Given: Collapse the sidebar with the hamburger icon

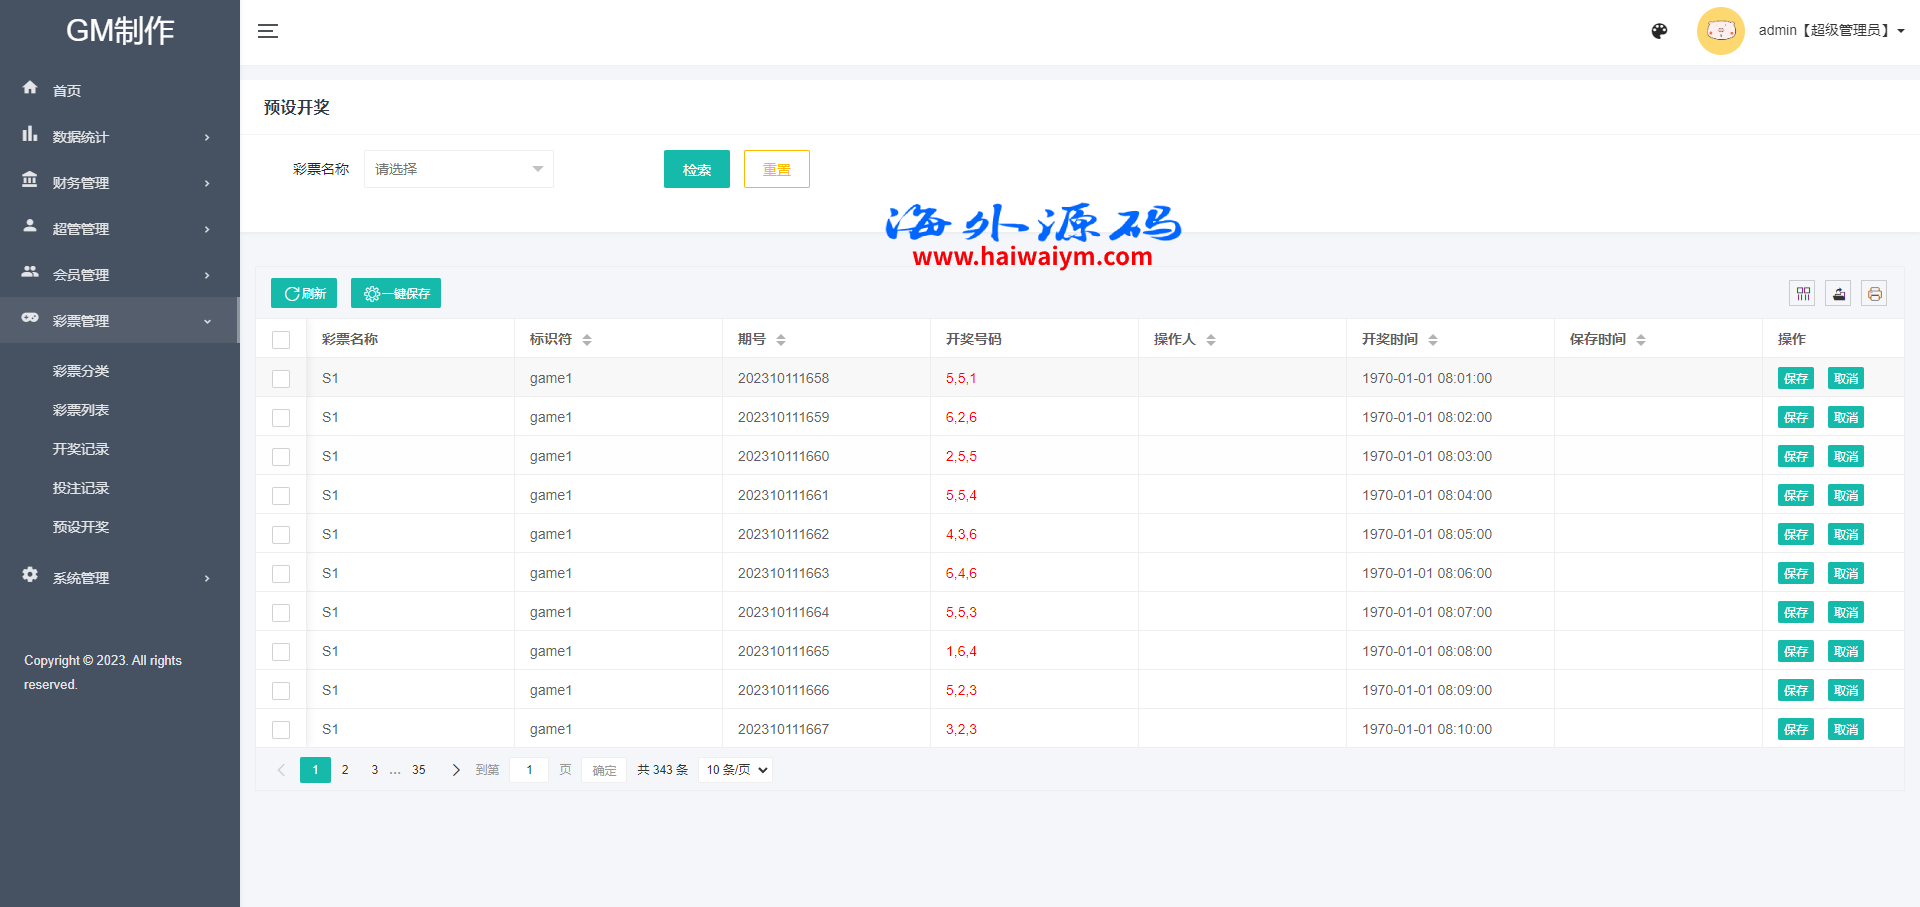Looking at the screenshot, I should coord(268,31).
